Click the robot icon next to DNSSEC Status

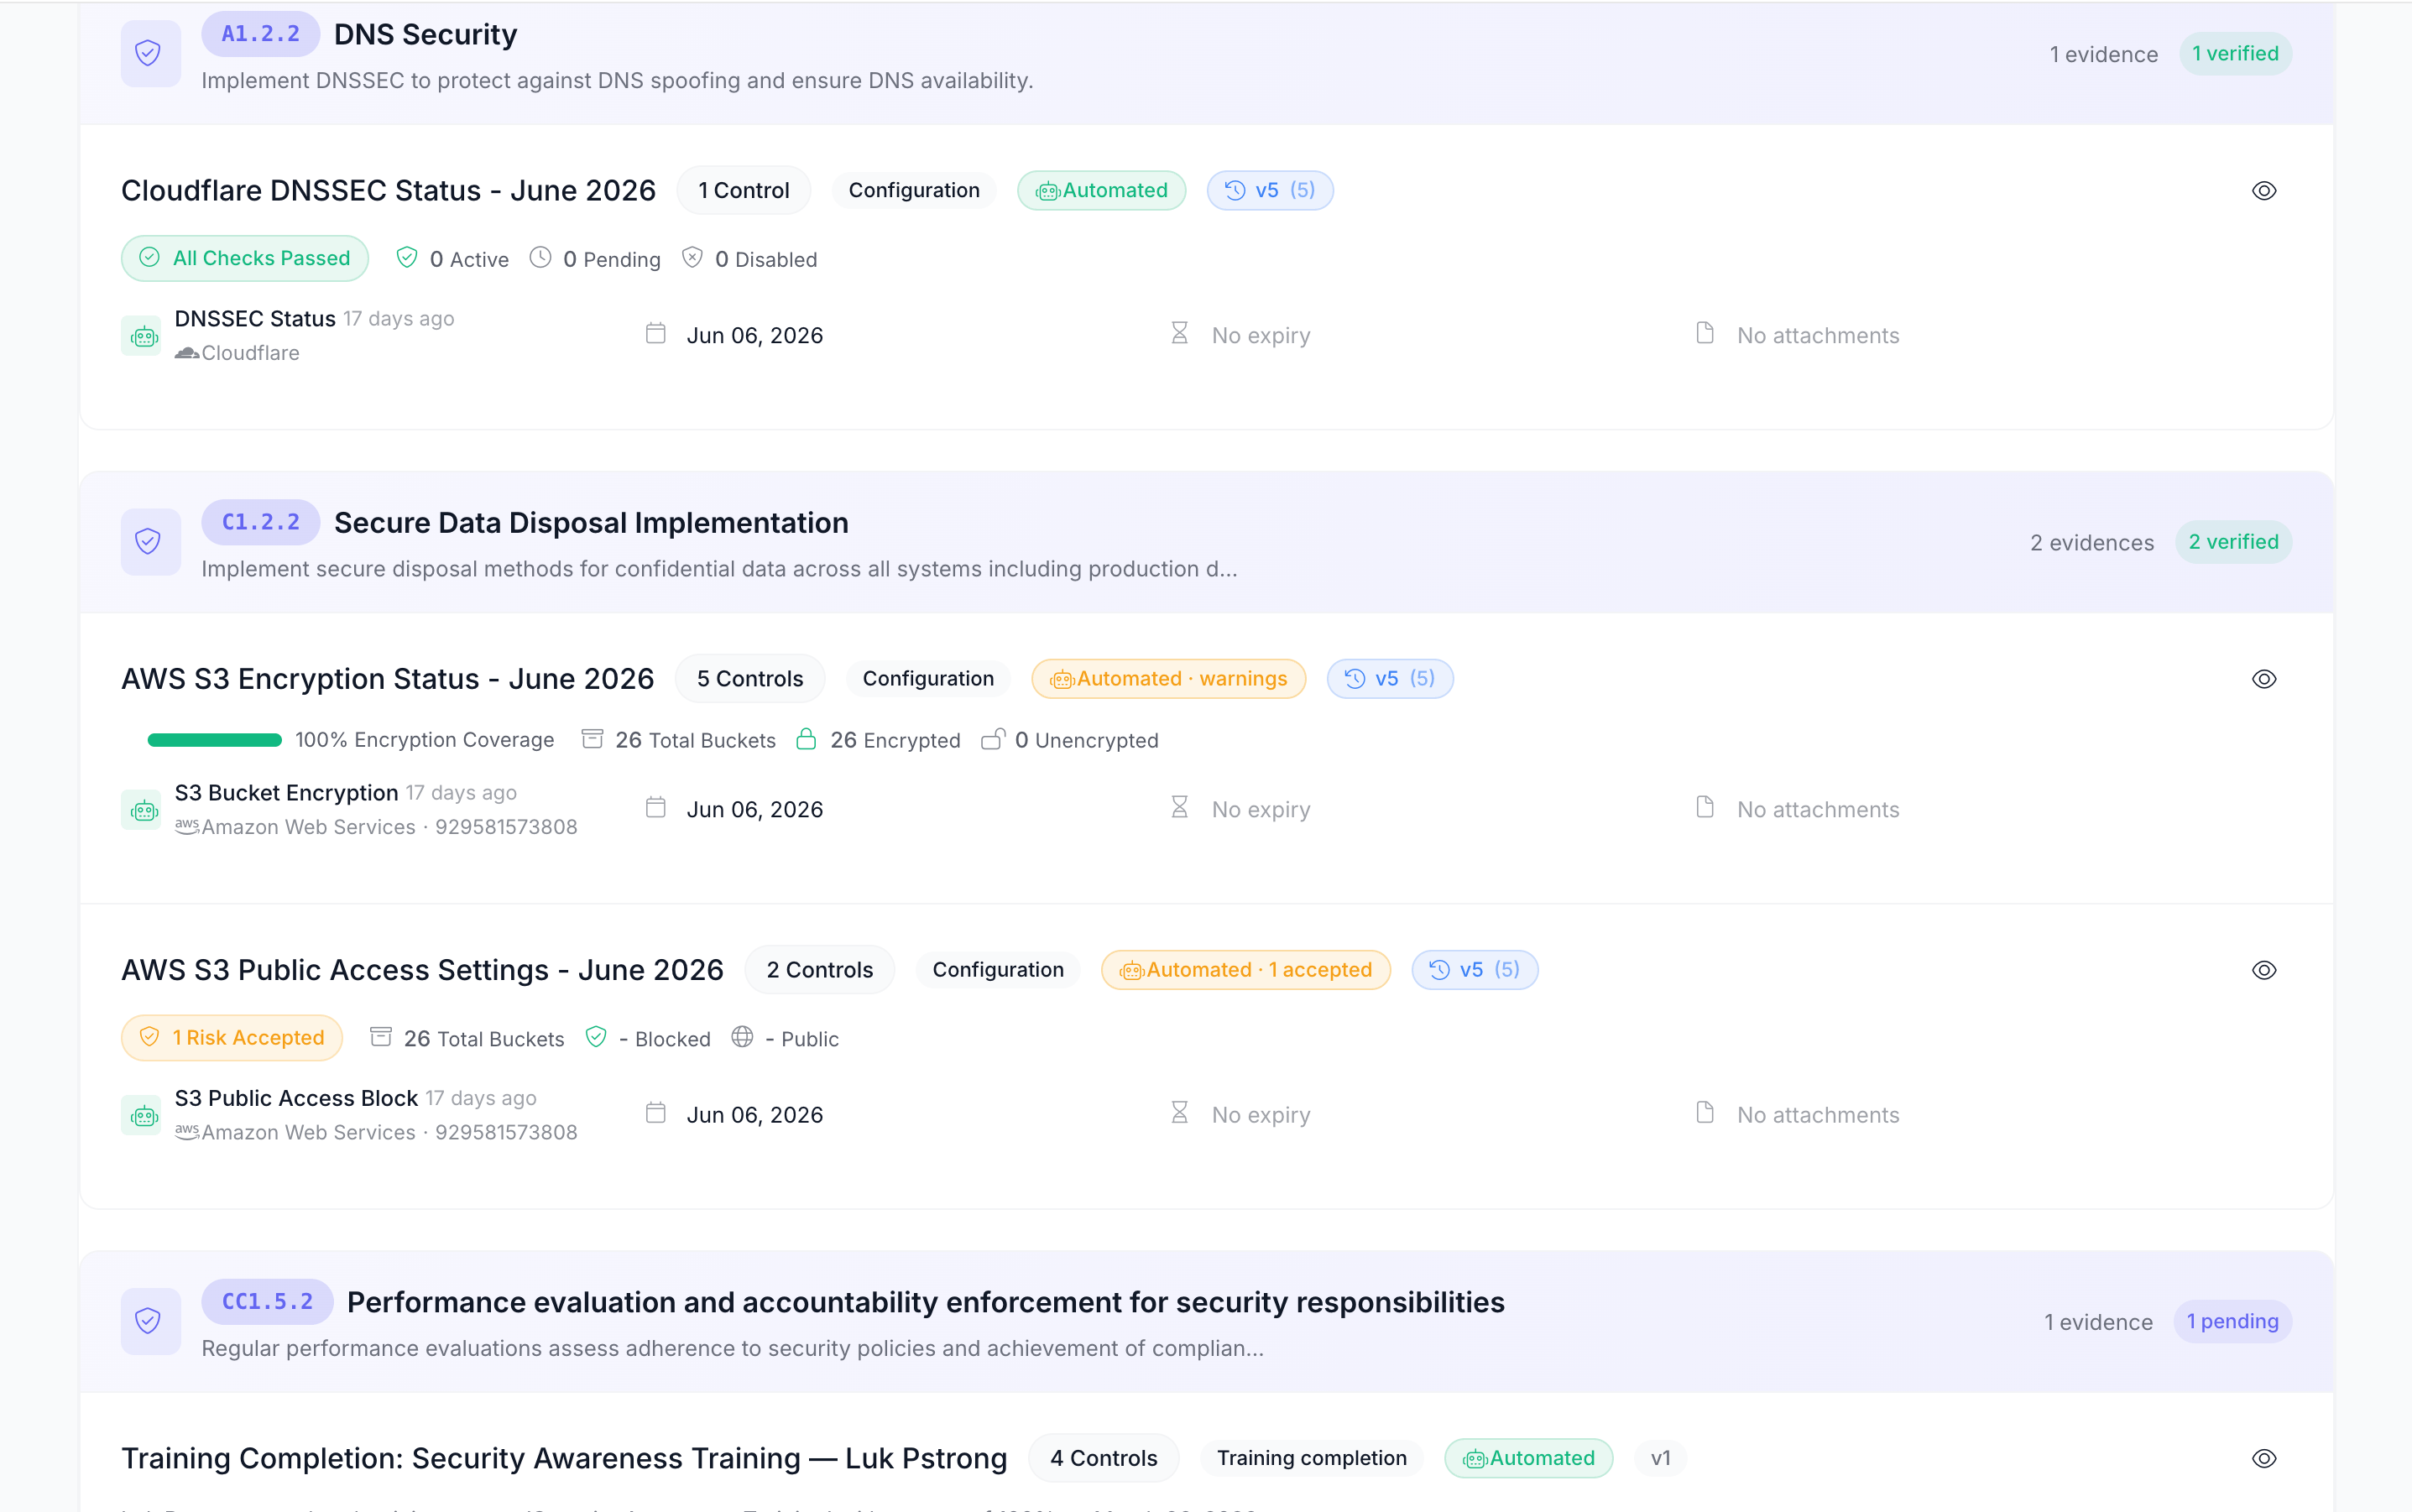pos(142,336)
